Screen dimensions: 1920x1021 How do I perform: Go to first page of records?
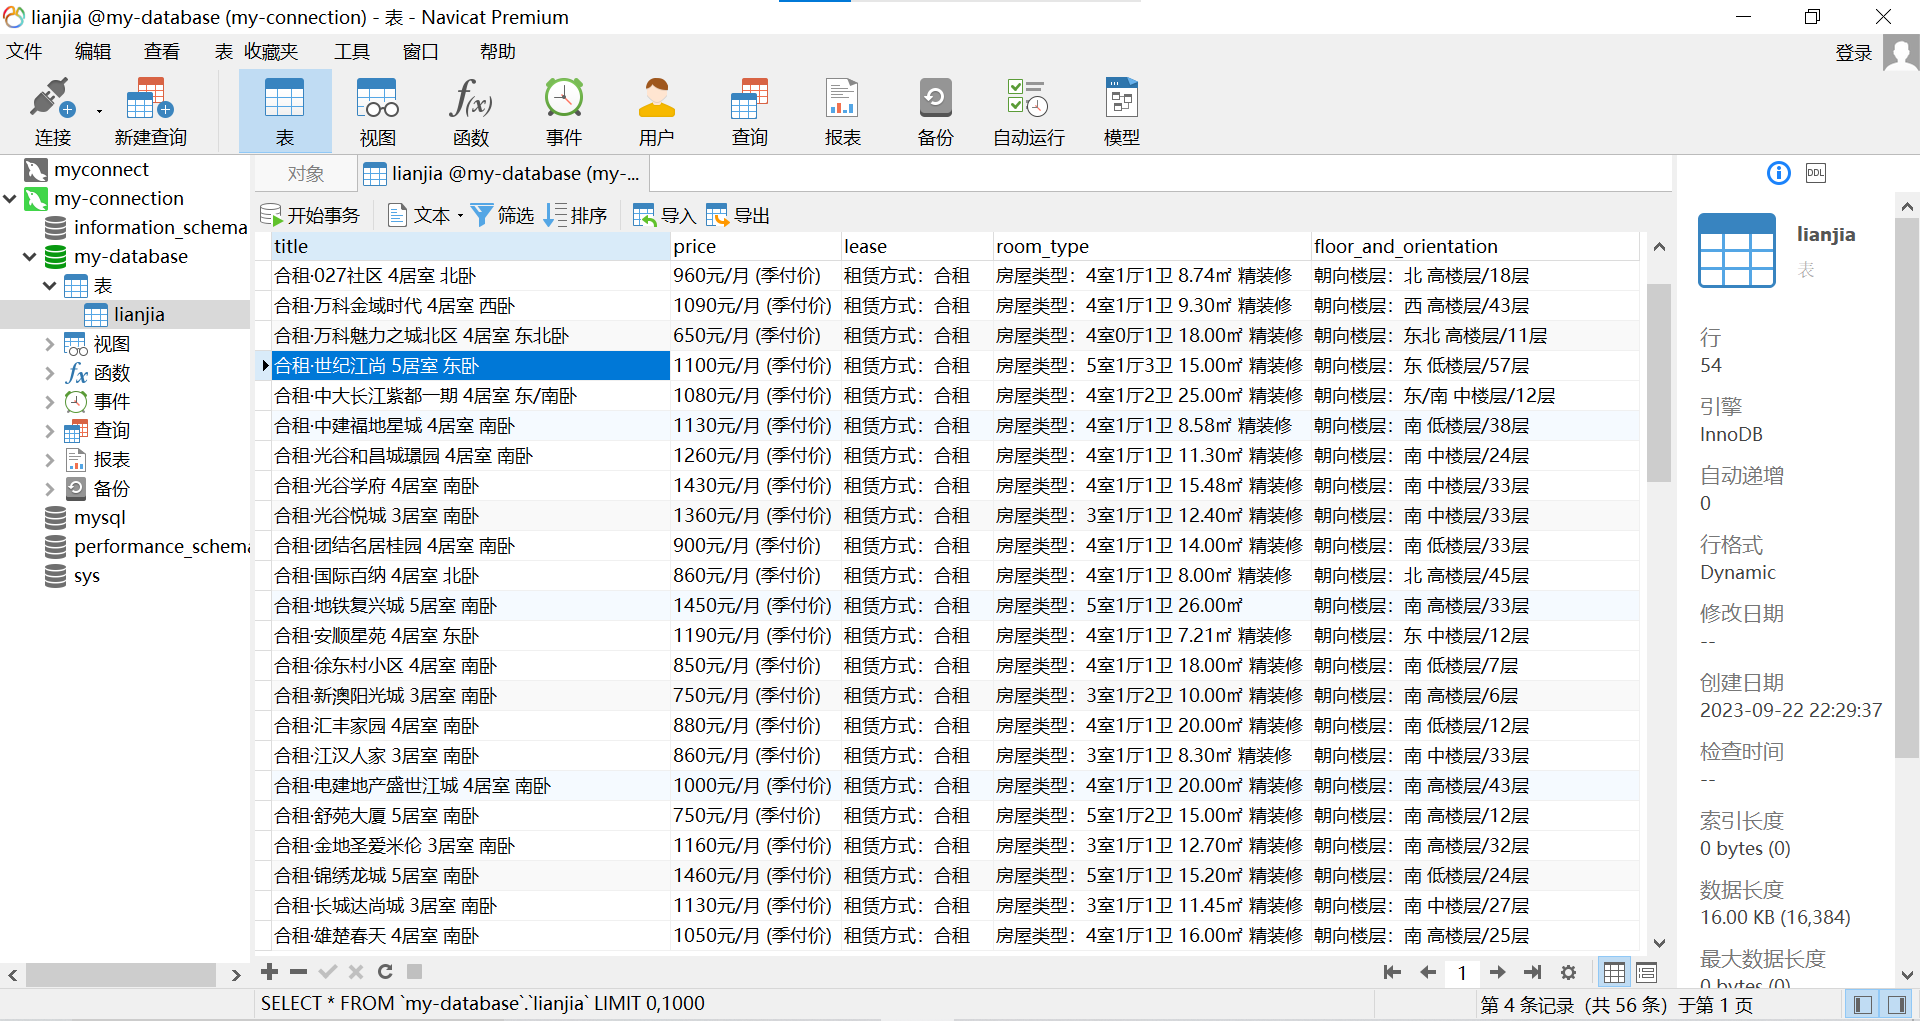tap(1392, 972)
